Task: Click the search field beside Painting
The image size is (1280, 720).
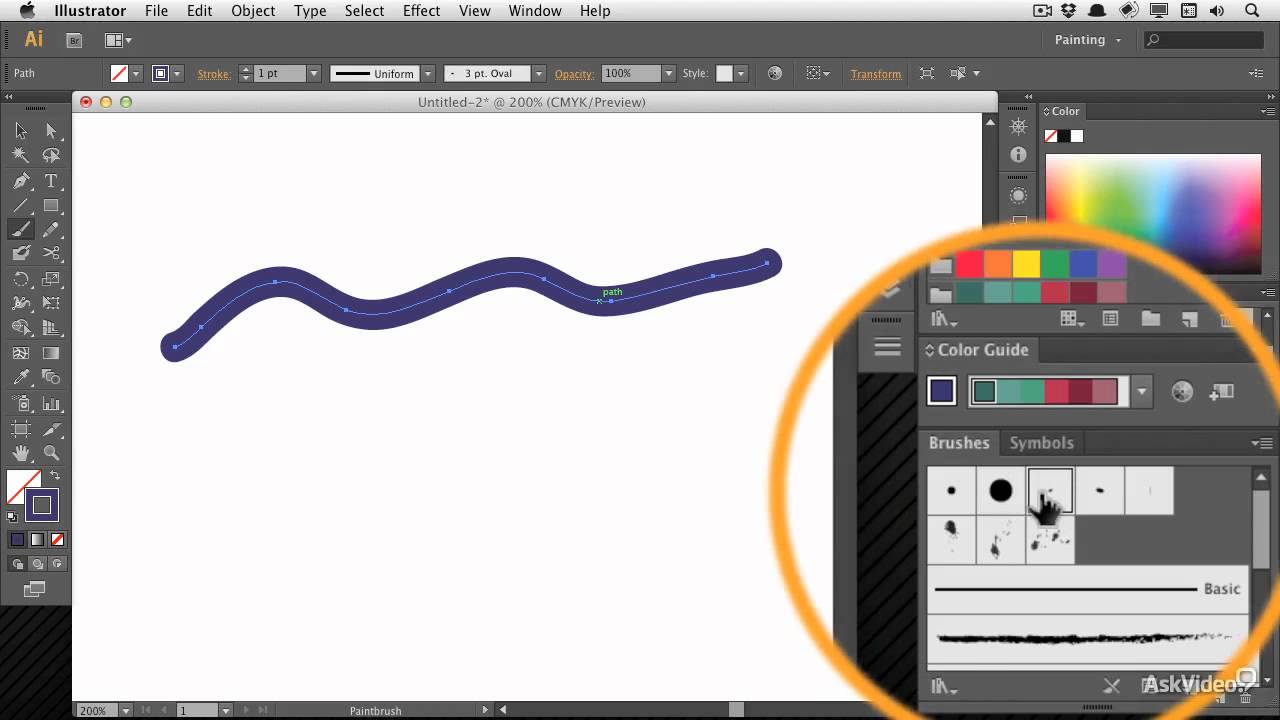Action: [1204, 40]
